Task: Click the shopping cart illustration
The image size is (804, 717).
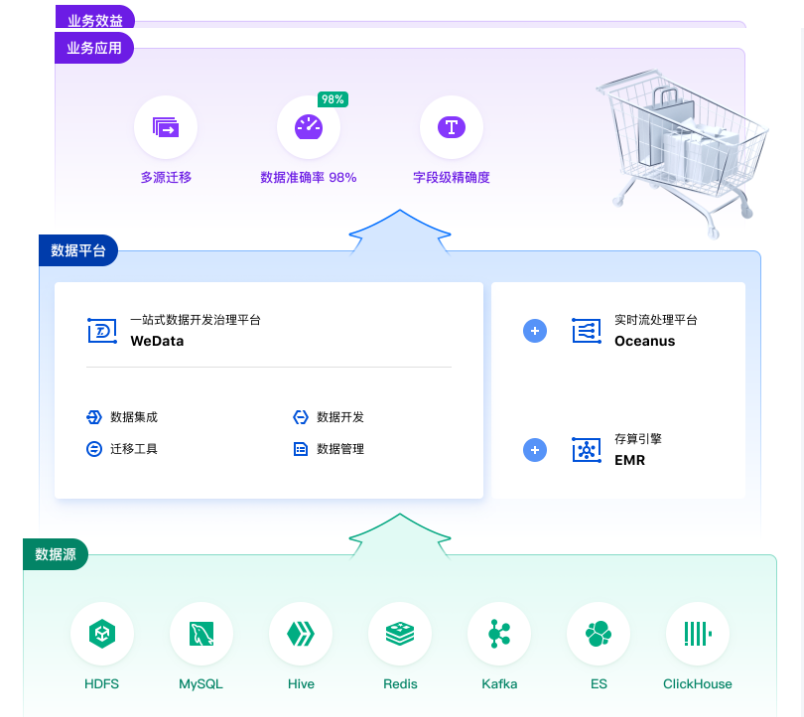Action: [682, 154]
